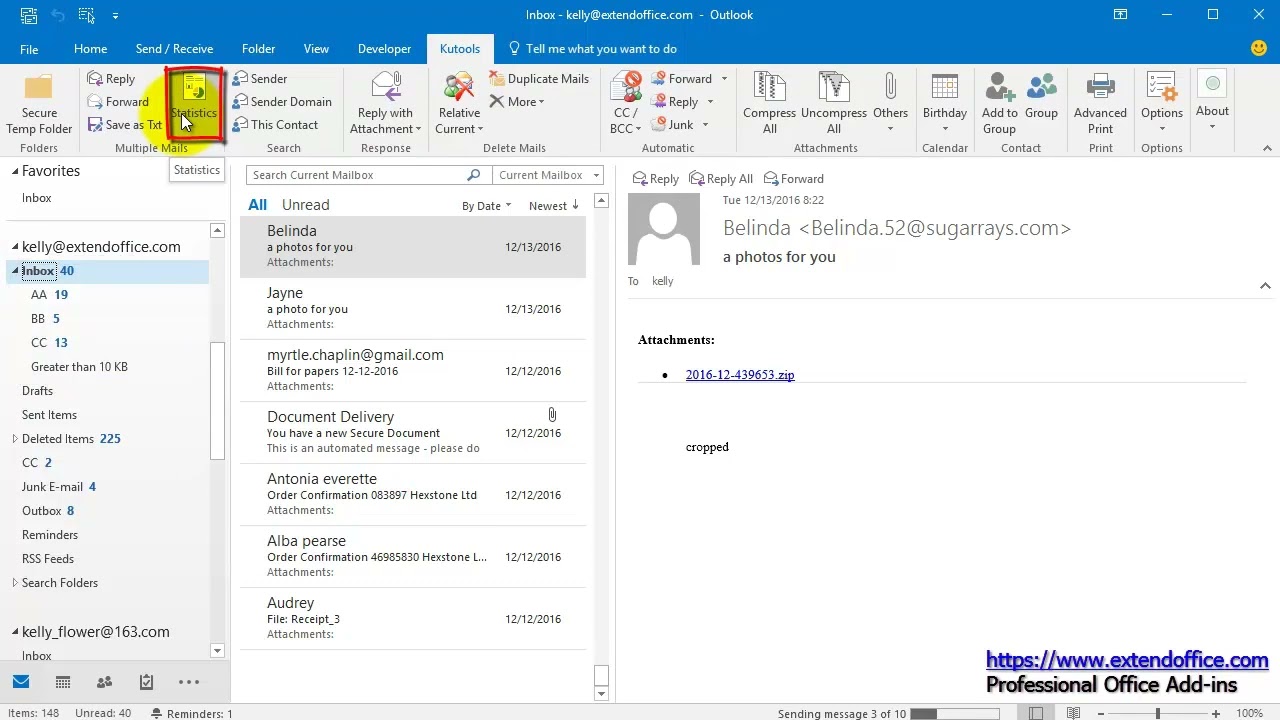Open Advanced Print
The height and width of the screenshot is (720, 1280).
(1100, 104)
